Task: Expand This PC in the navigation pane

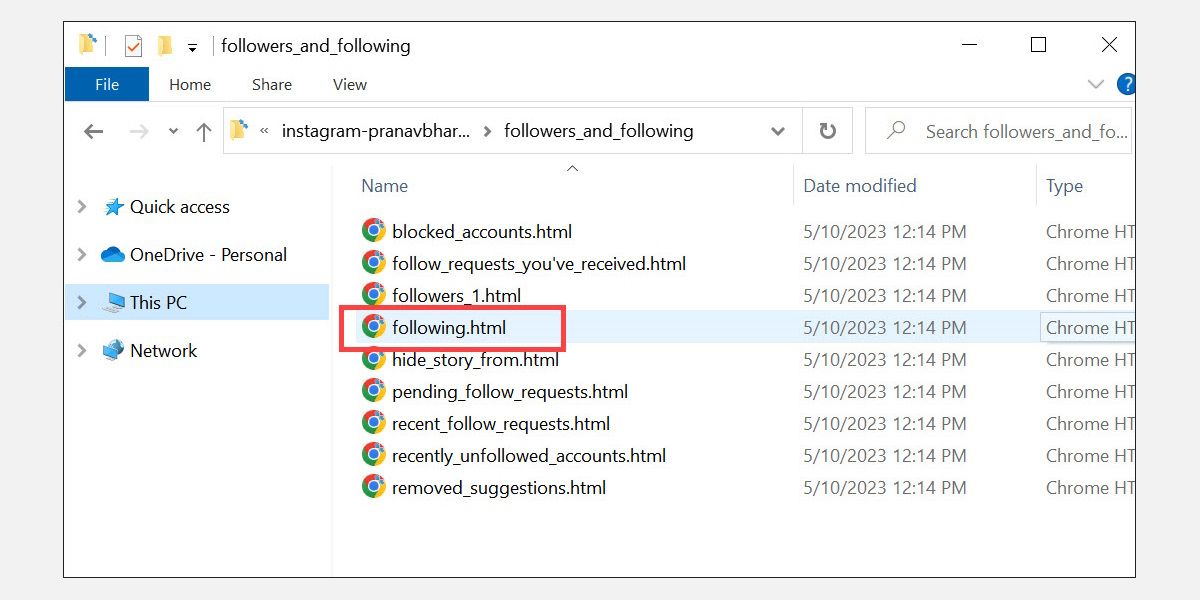Action: click(82, 301)
